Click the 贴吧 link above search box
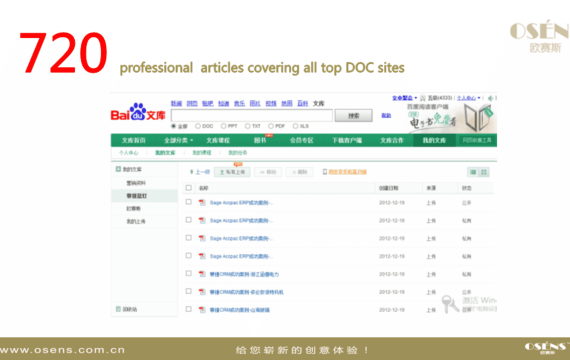This screenshot has height=360, width=570. point(208,104)
